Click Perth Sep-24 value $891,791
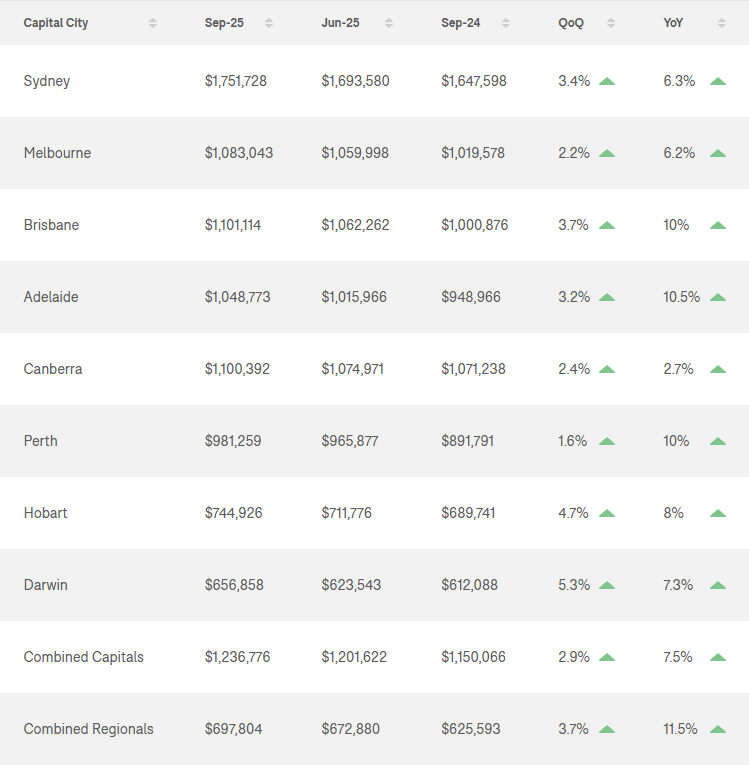Viewport: 749px width, 765px height. coord(467,441)
